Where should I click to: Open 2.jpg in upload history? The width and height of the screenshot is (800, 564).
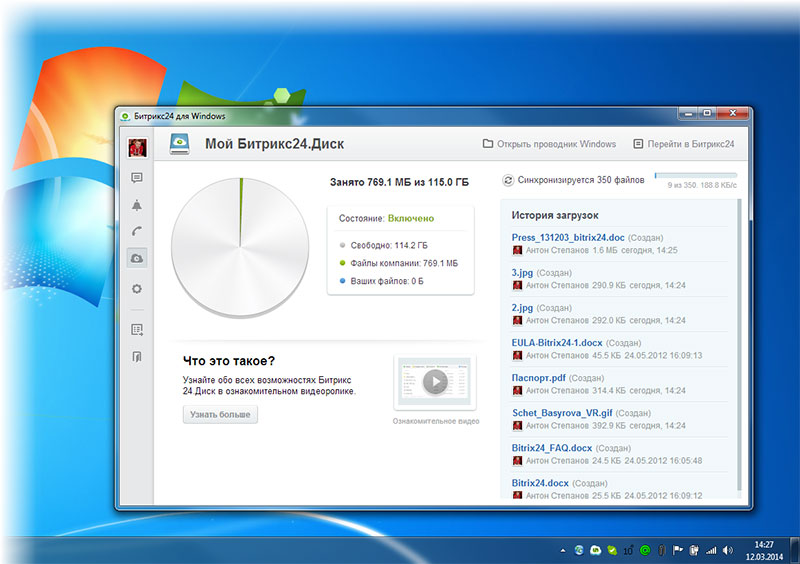(522, 308)
